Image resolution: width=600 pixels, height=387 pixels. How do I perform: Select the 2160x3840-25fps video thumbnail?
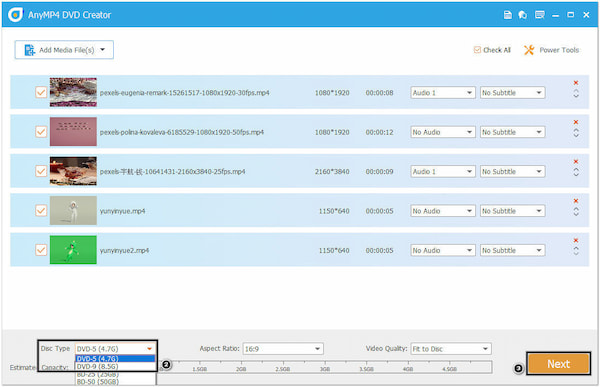point(73,171)
